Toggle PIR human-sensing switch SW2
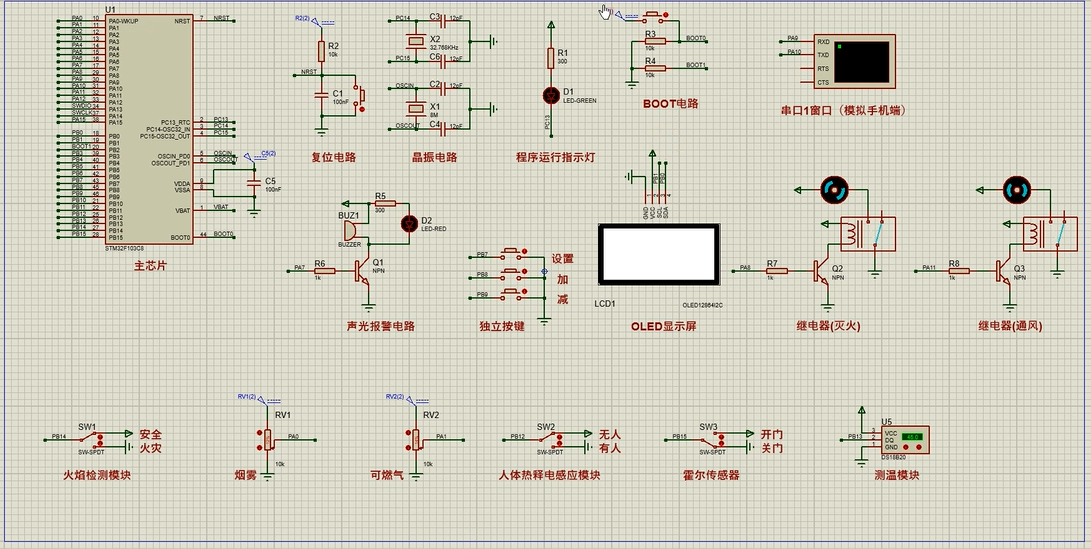The image size is (1091, 549). coord(551,440)
